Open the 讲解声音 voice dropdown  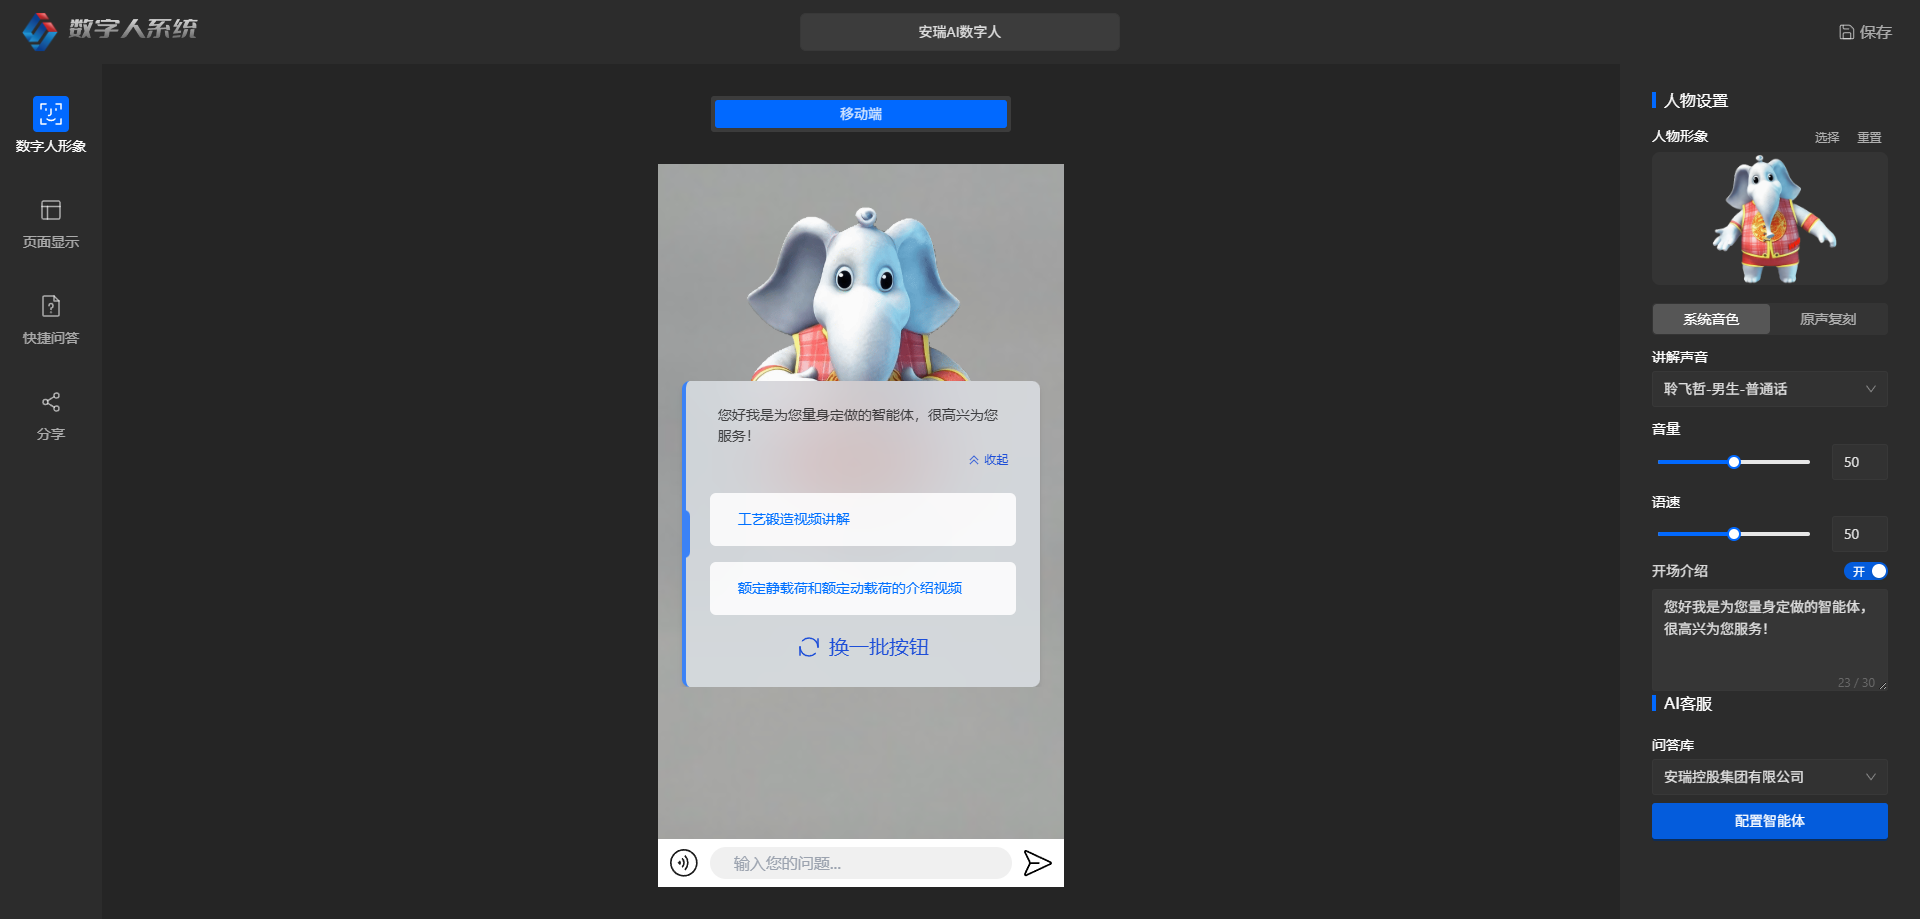(1768, 388)
